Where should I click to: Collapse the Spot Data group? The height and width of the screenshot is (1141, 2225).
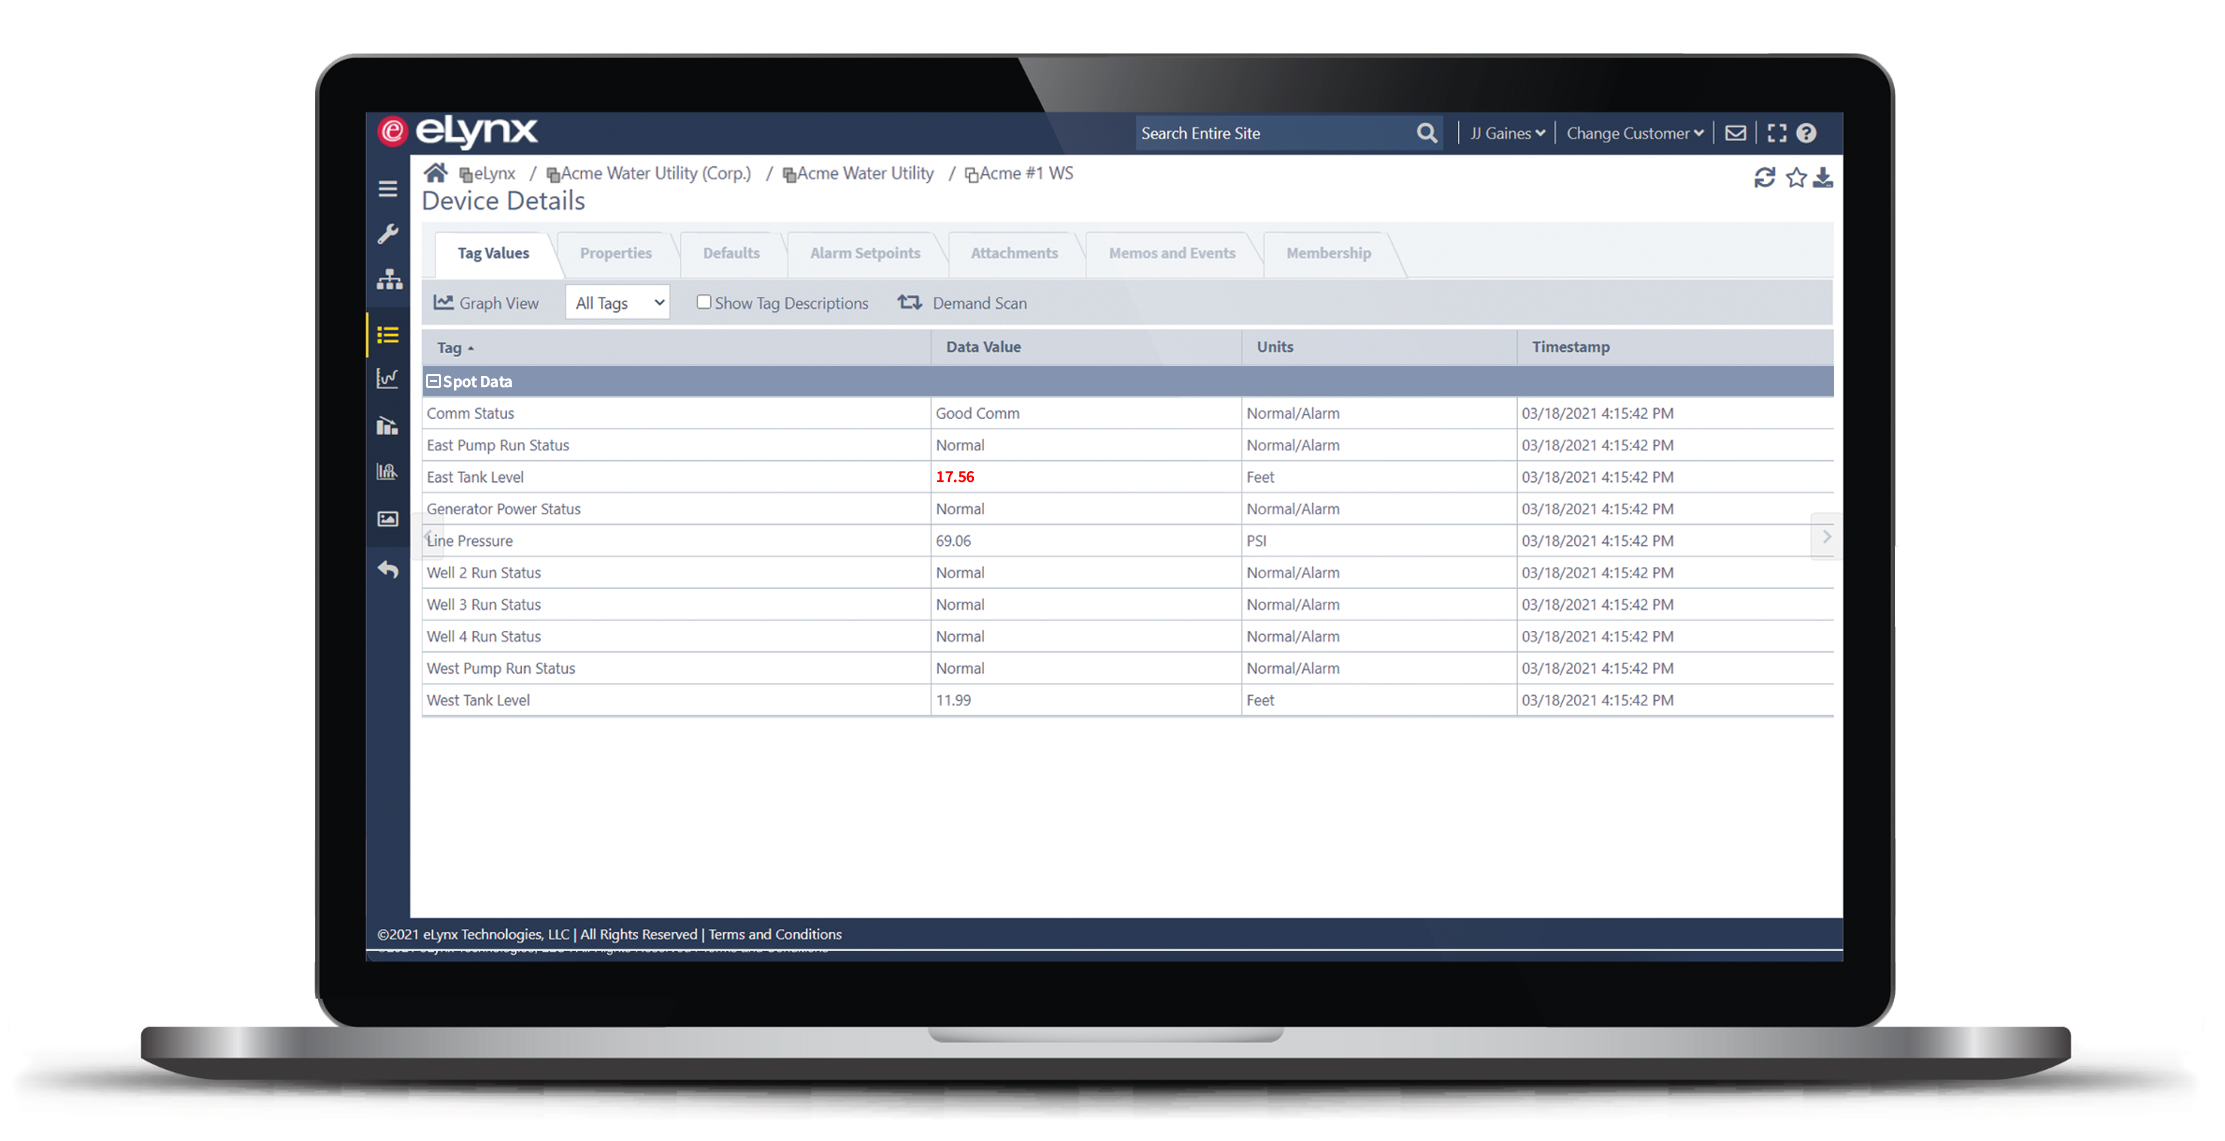(x=434, y=381)
